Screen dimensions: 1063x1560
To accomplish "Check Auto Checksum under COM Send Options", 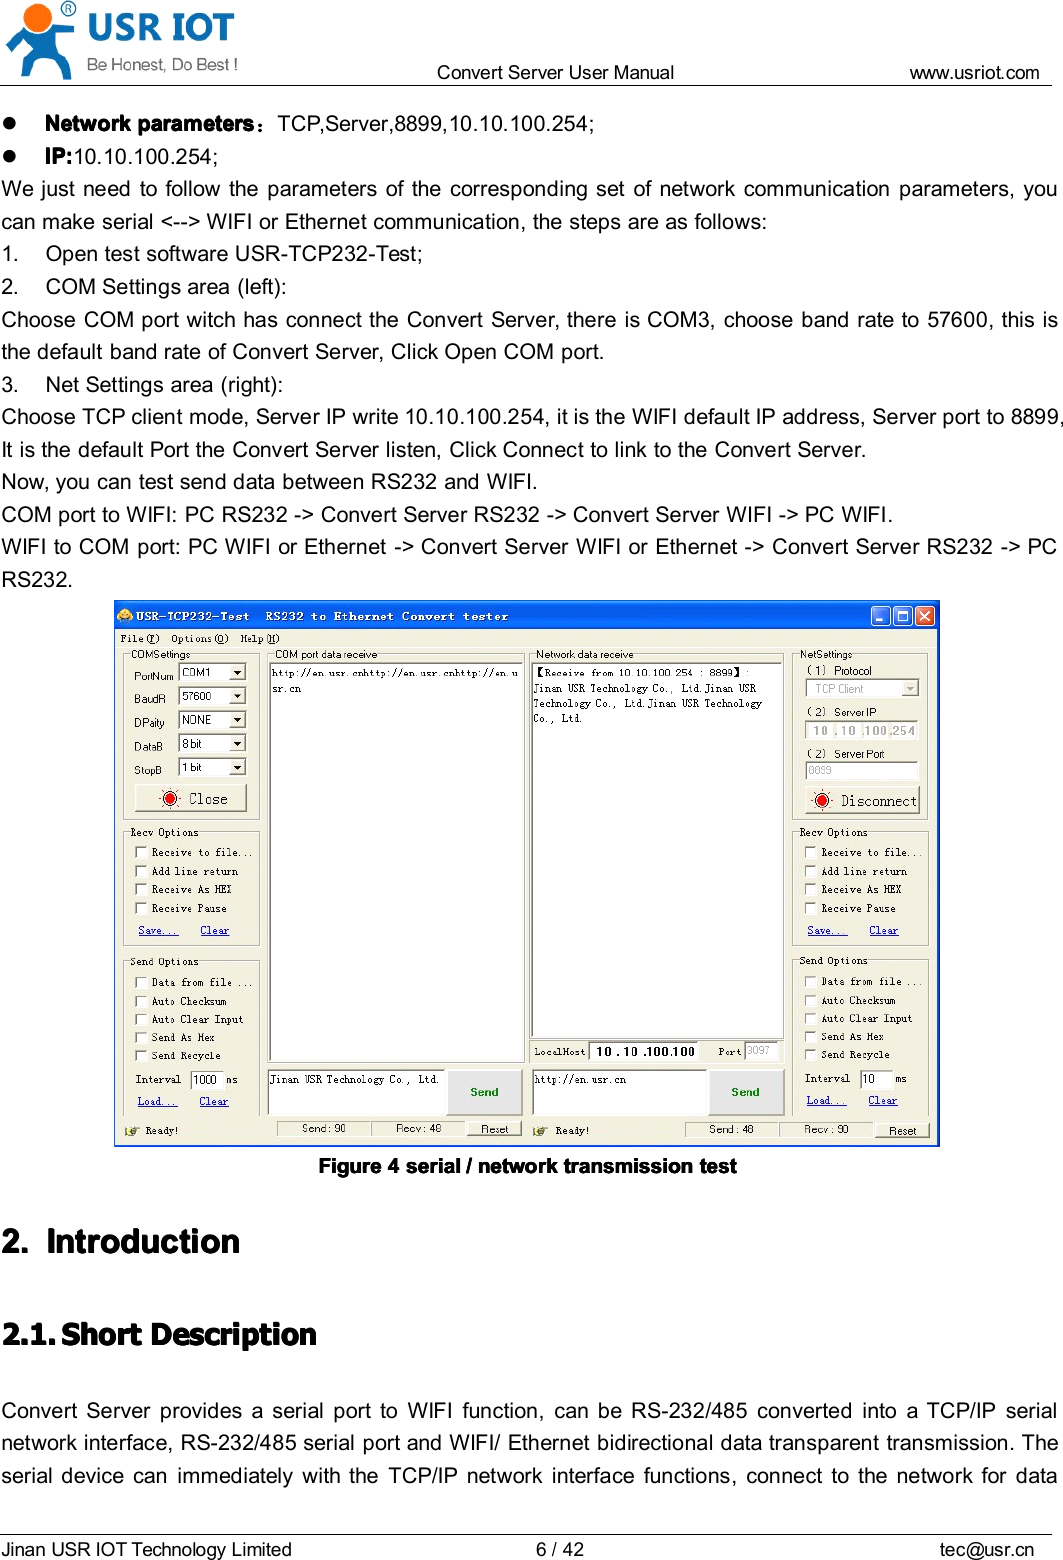I will click(141, 1000).
